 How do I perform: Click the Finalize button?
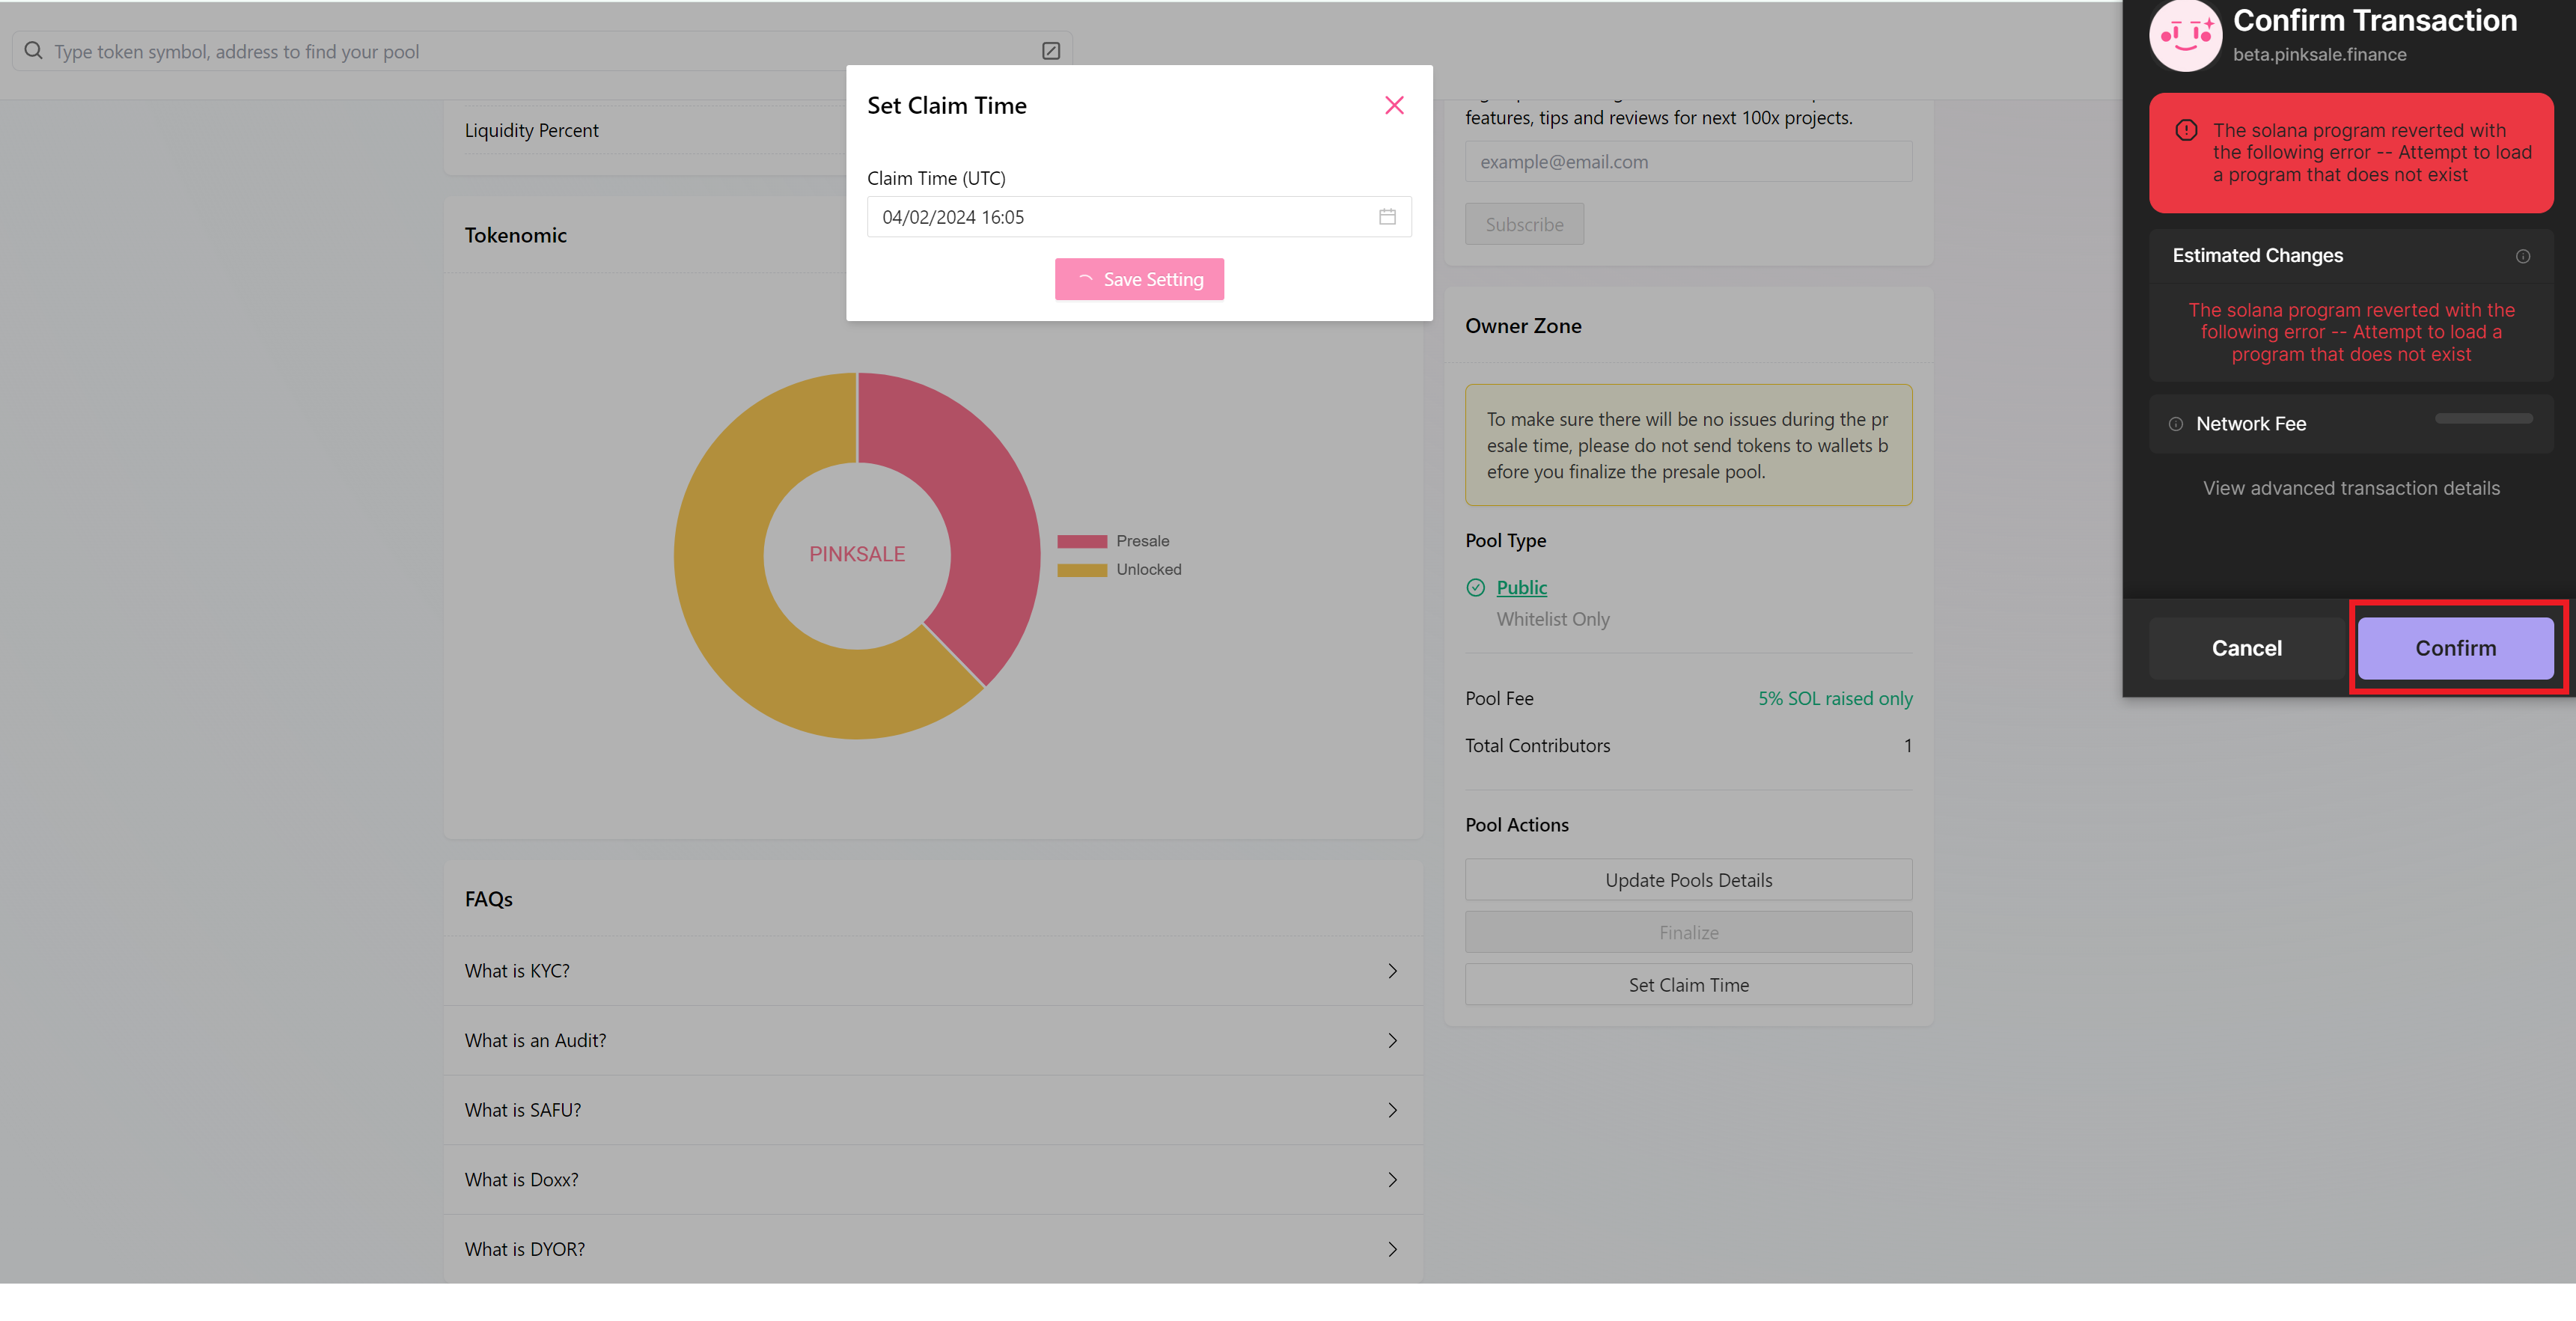[1688, 932]
